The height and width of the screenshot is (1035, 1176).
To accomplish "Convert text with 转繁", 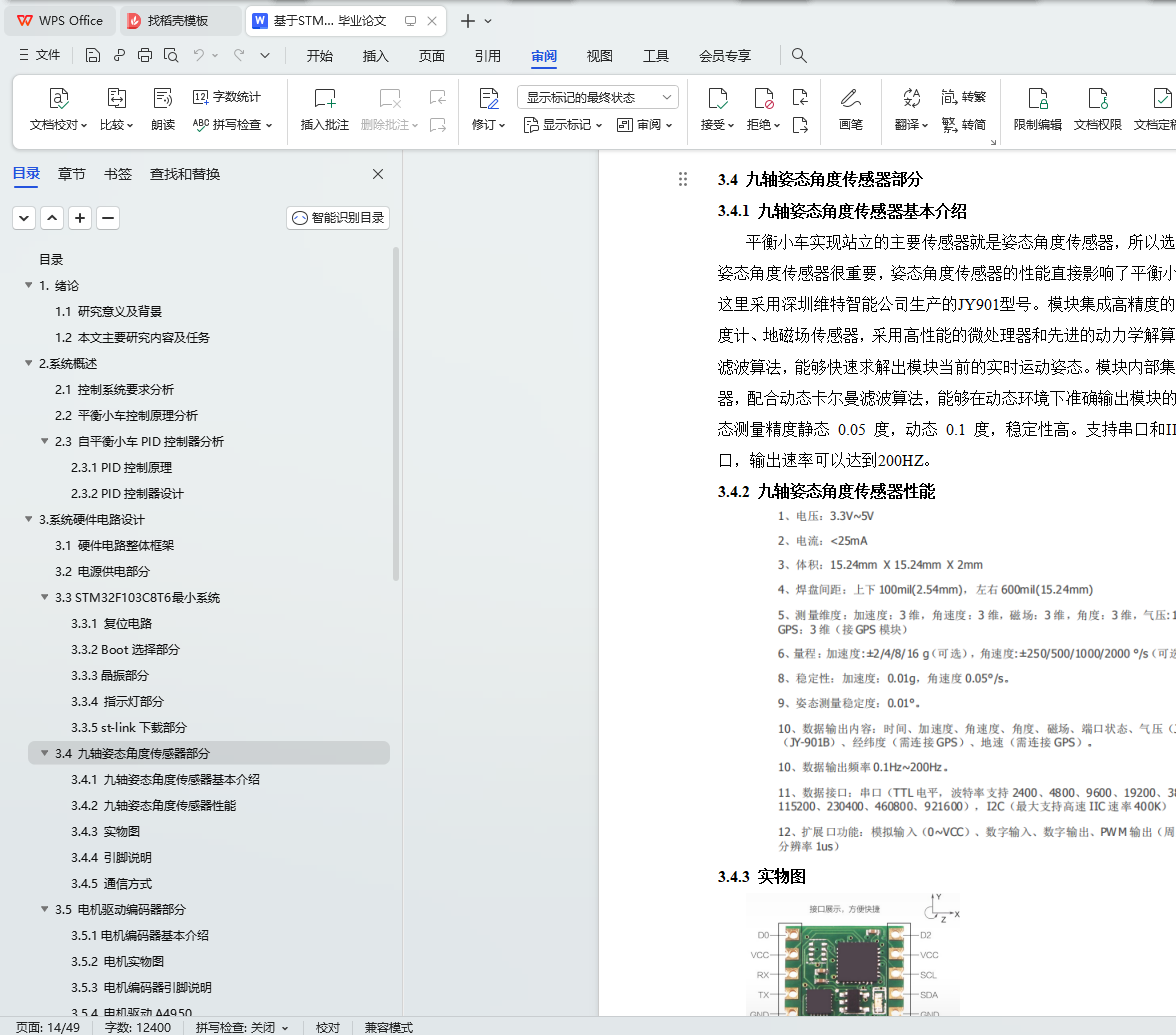I will pyautogui.click(x=964, y=97).
